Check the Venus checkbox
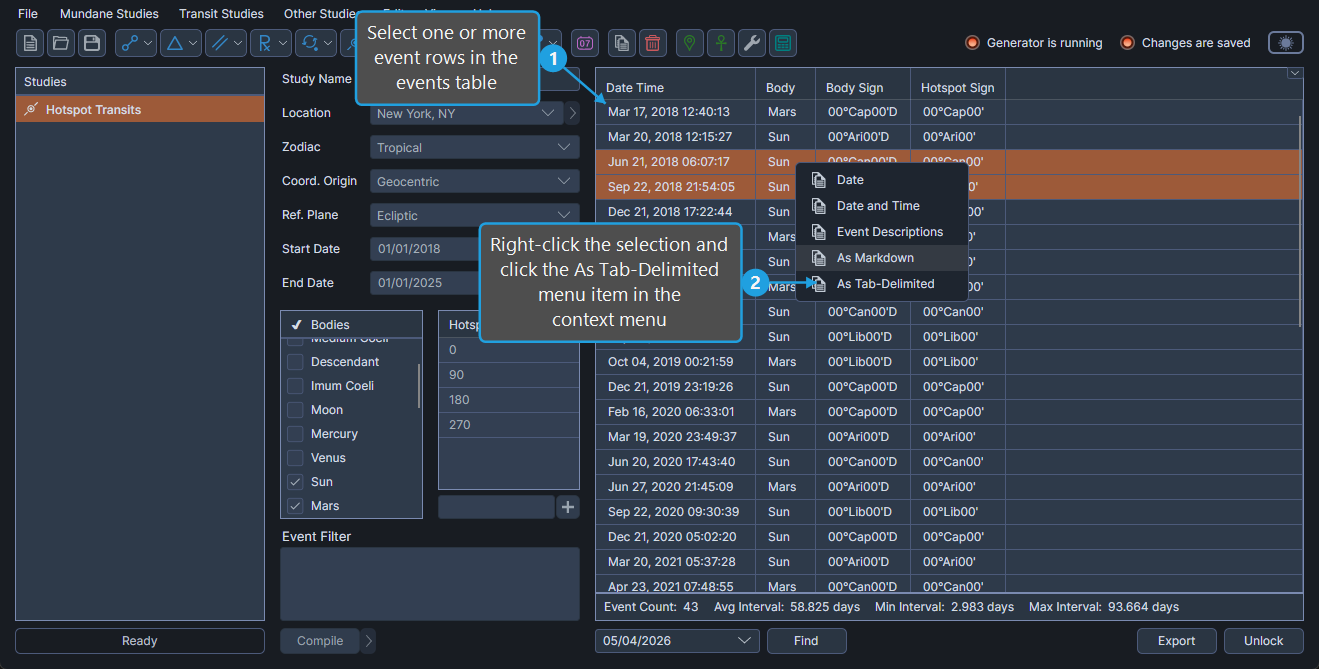This screenshot has width=1319, height=669. click(295, 458)
